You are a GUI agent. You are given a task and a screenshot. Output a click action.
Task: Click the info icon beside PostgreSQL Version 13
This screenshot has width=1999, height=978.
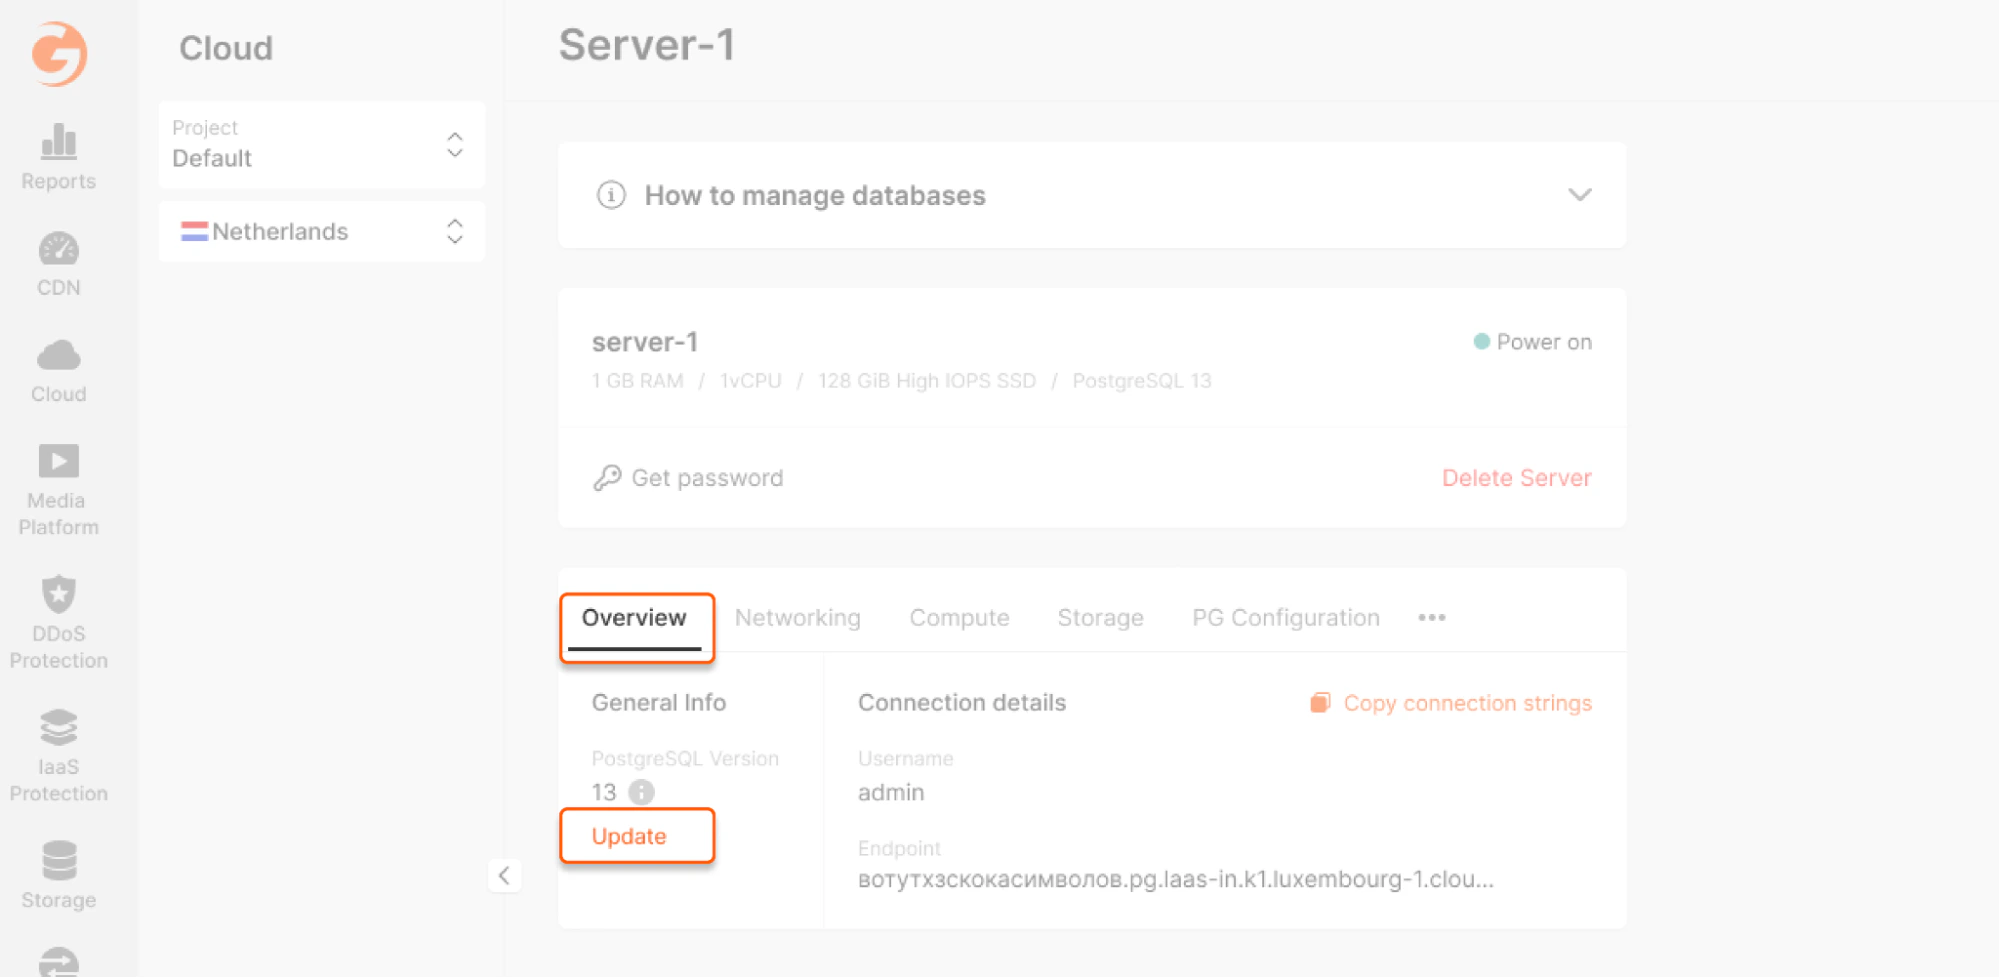640,792
